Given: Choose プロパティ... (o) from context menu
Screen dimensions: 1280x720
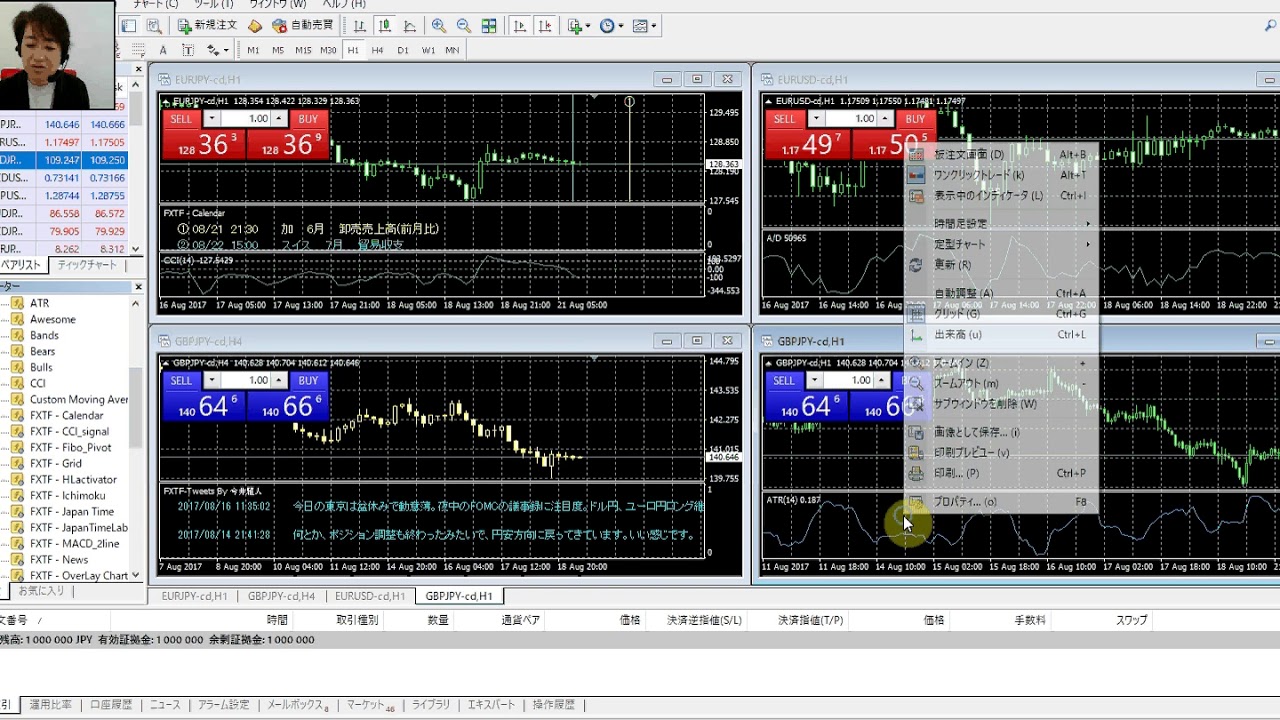Looking at the screenshot, I should (x=1000, y=502).
